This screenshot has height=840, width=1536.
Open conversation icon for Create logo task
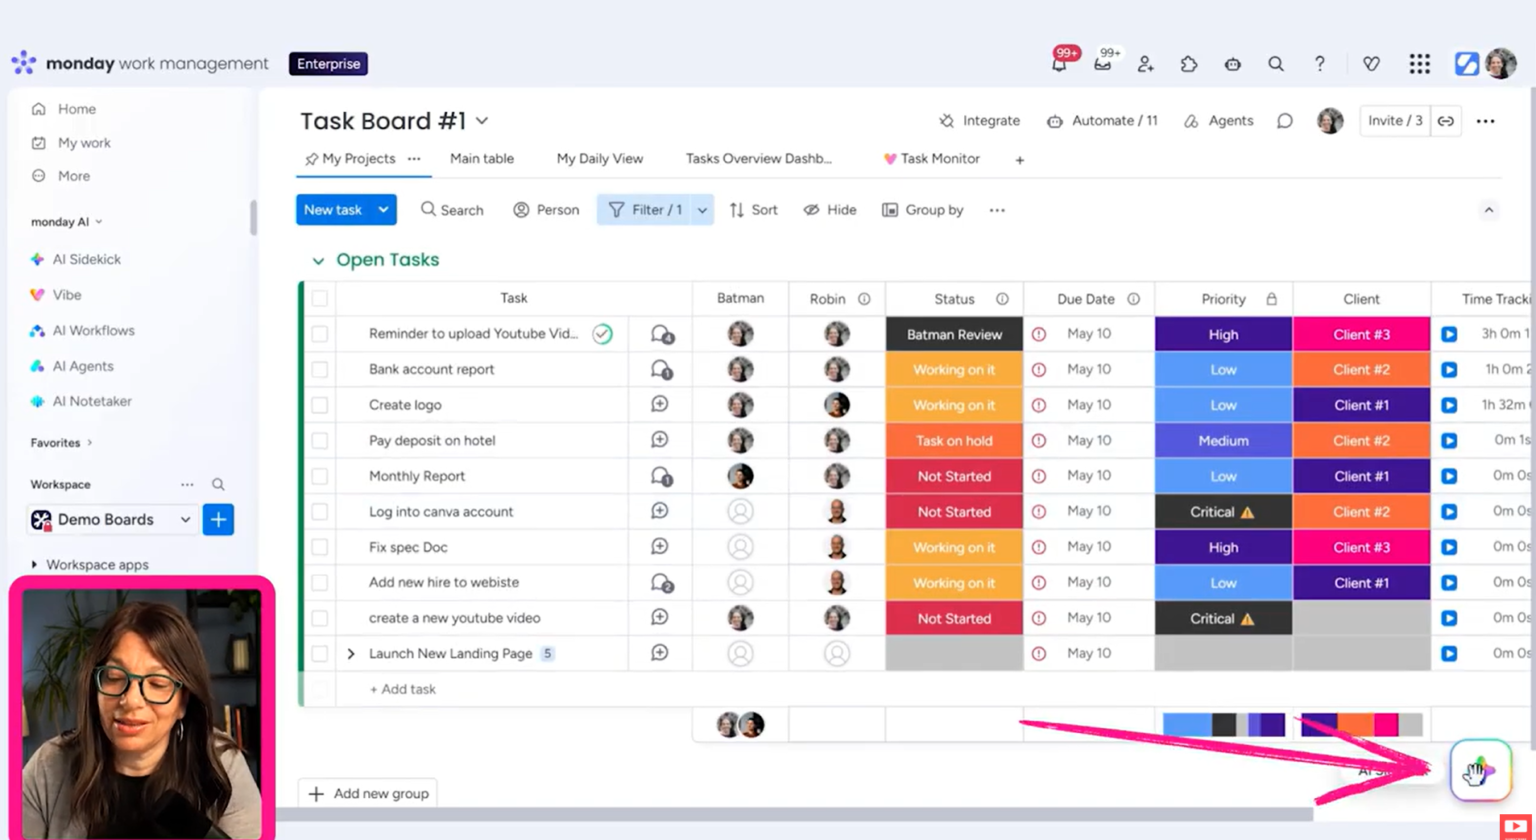pos(660,404)
